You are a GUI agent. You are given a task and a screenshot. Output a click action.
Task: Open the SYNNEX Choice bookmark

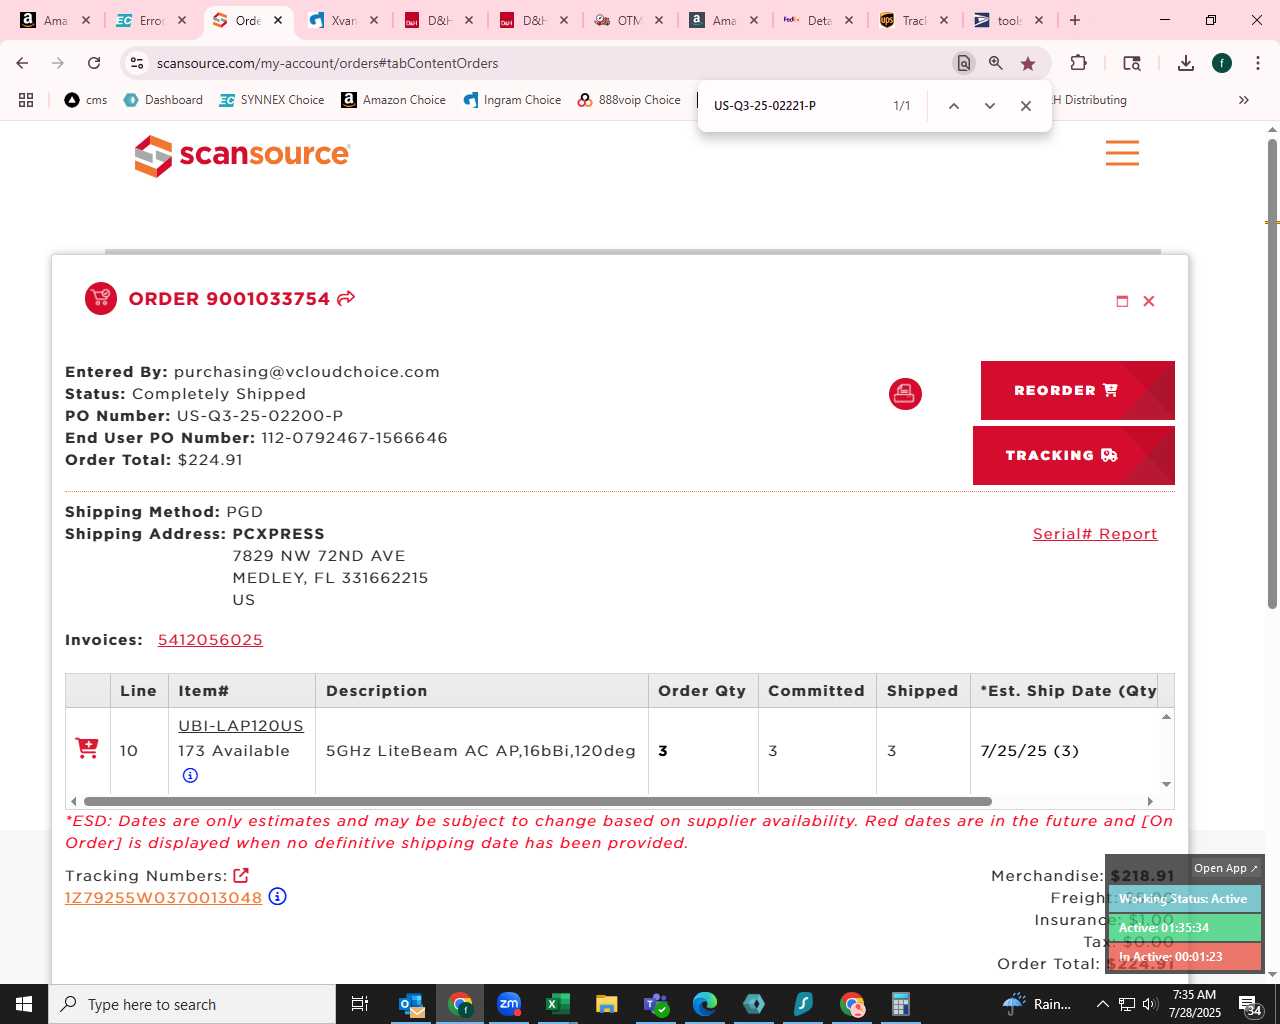click(272, 100)
